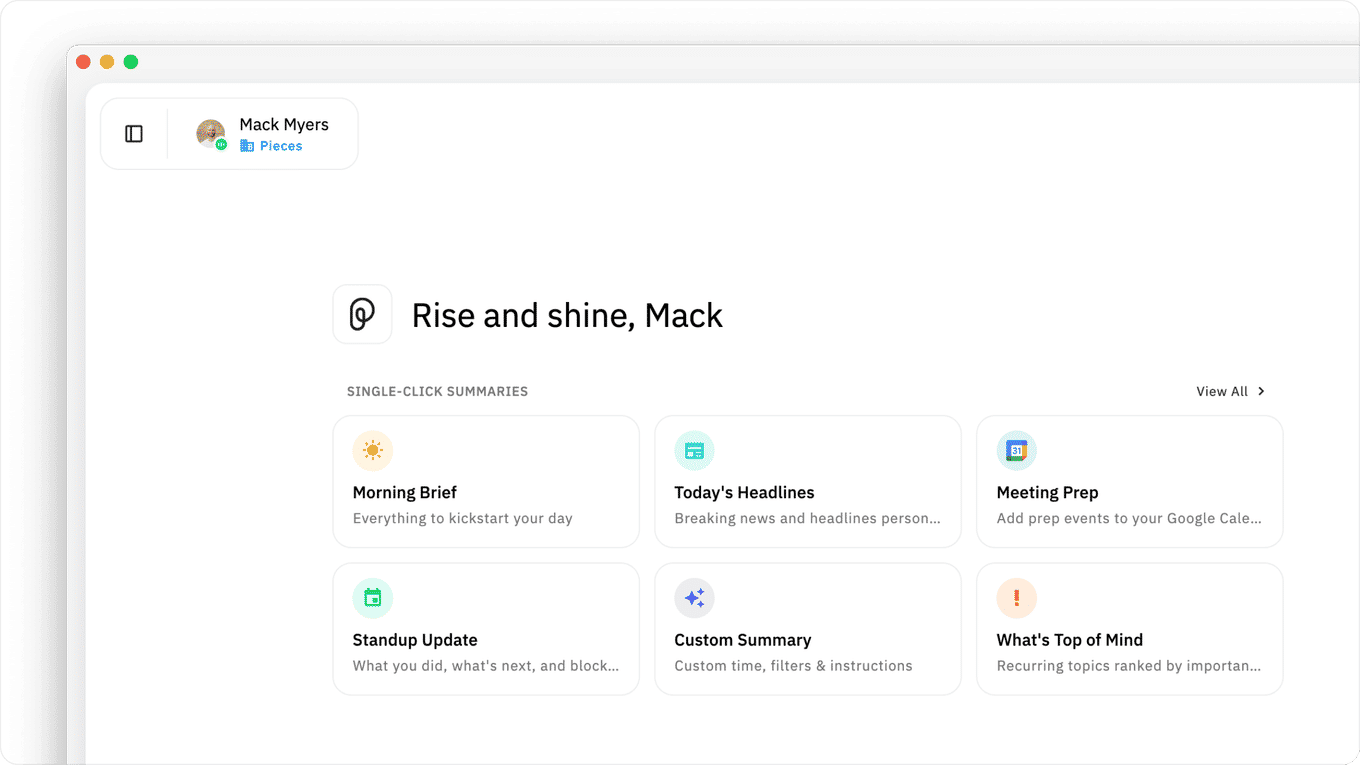Screen dimensions: 1360x765
Task: Click 'Everything to kickstart your day' text
Action: pyautogui.click(x=463, y=518)
